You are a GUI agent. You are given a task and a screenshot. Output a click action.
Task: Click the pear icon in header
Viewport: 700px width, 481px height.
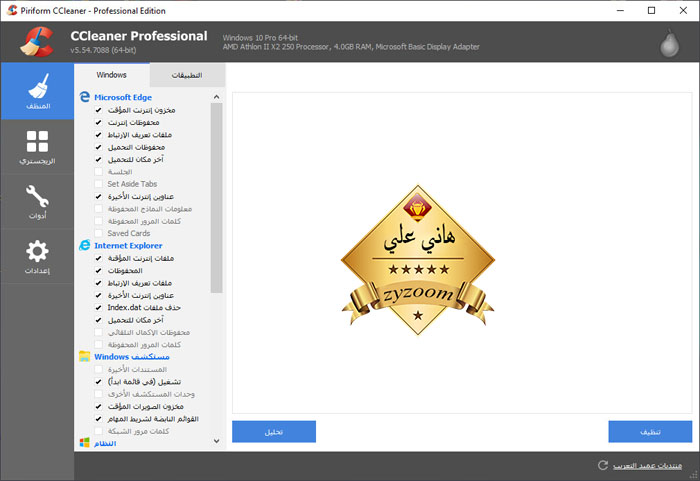(x=670, y=43)
